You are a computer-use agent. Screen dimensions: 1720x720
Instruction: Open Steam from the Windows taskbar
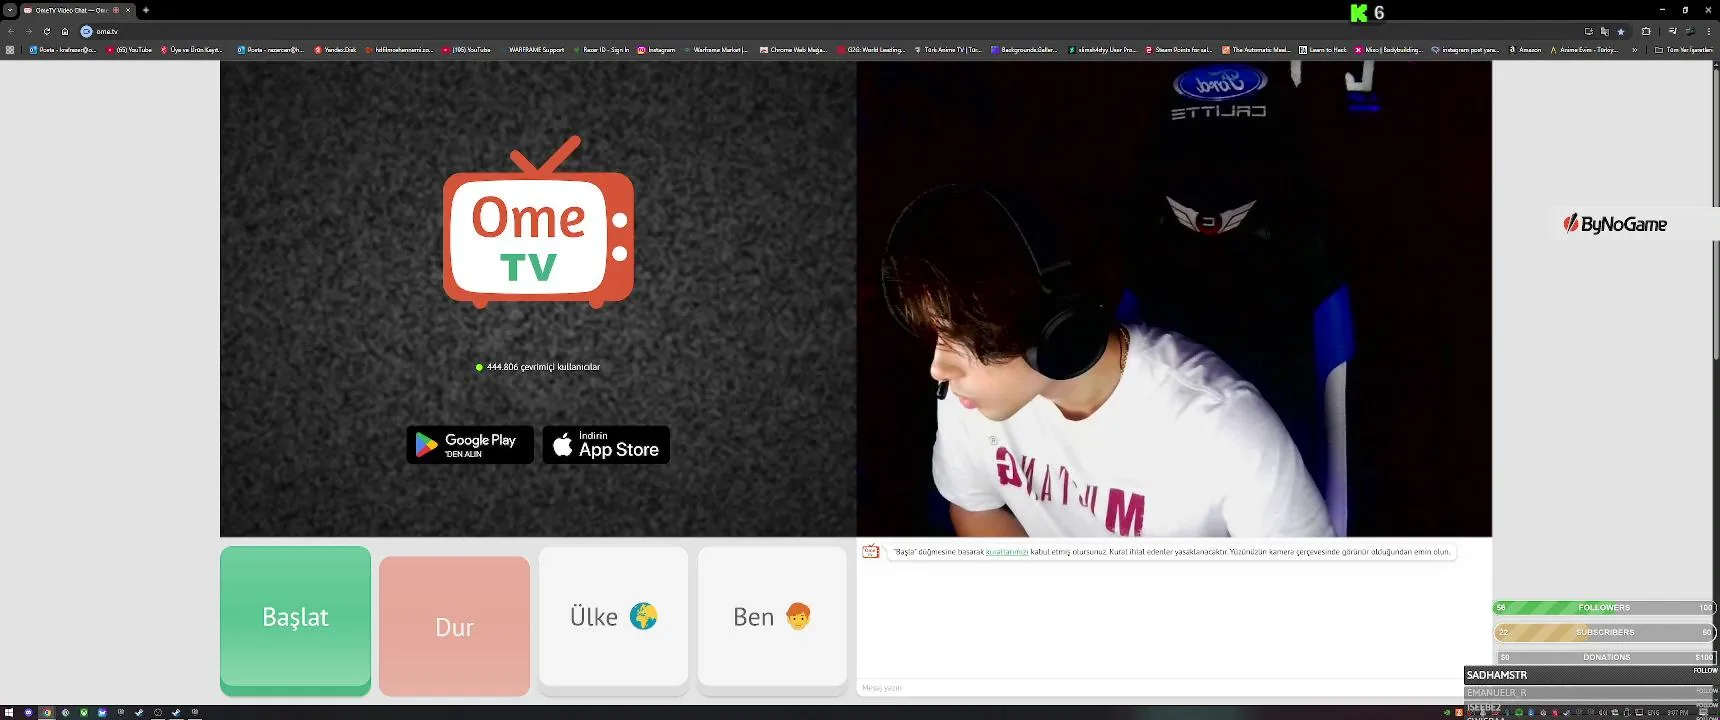(x=139, y=713)
